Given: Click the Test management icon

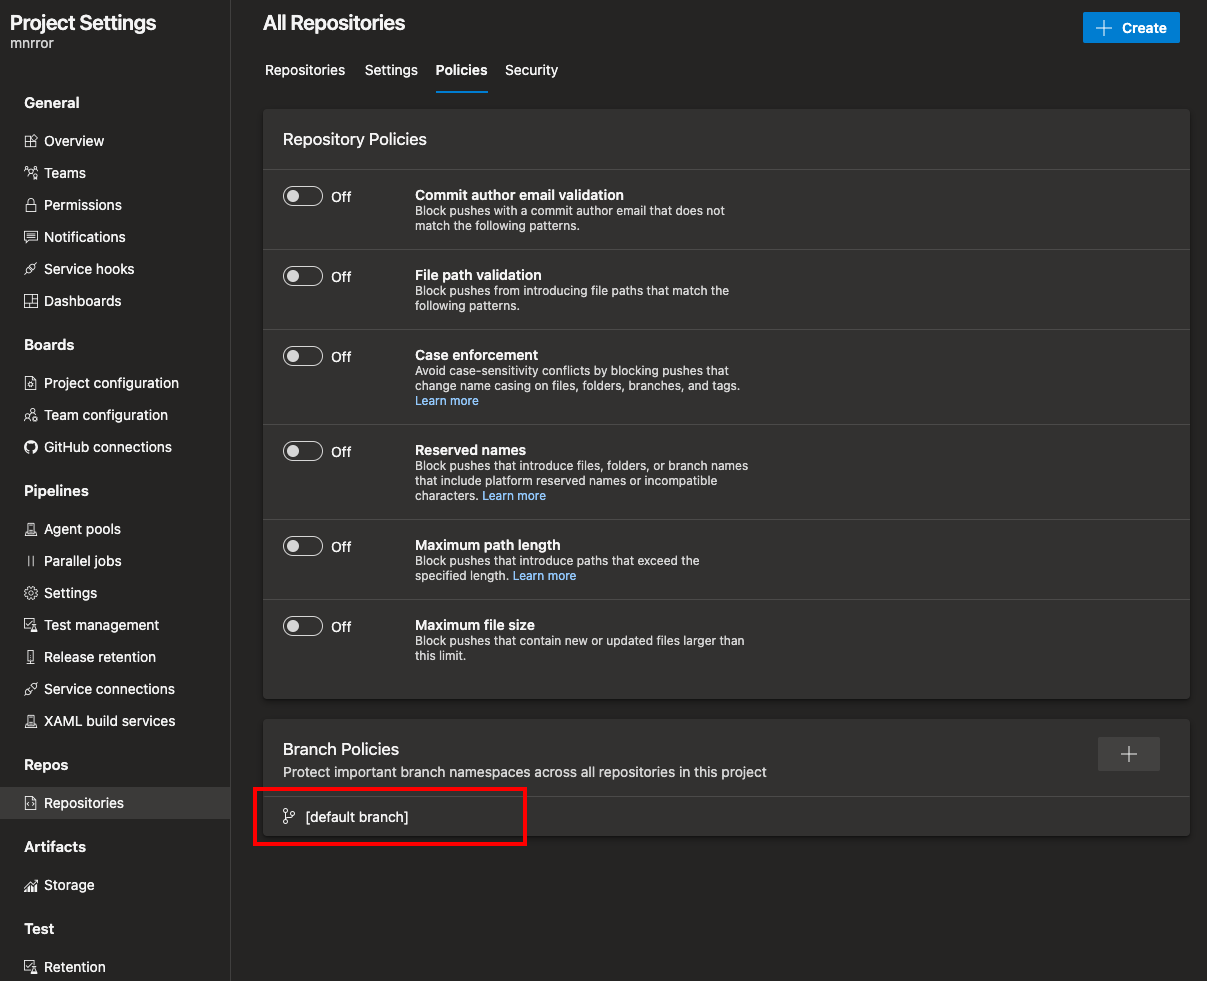Looking at the screenshot, I should (x=31, y=625).
